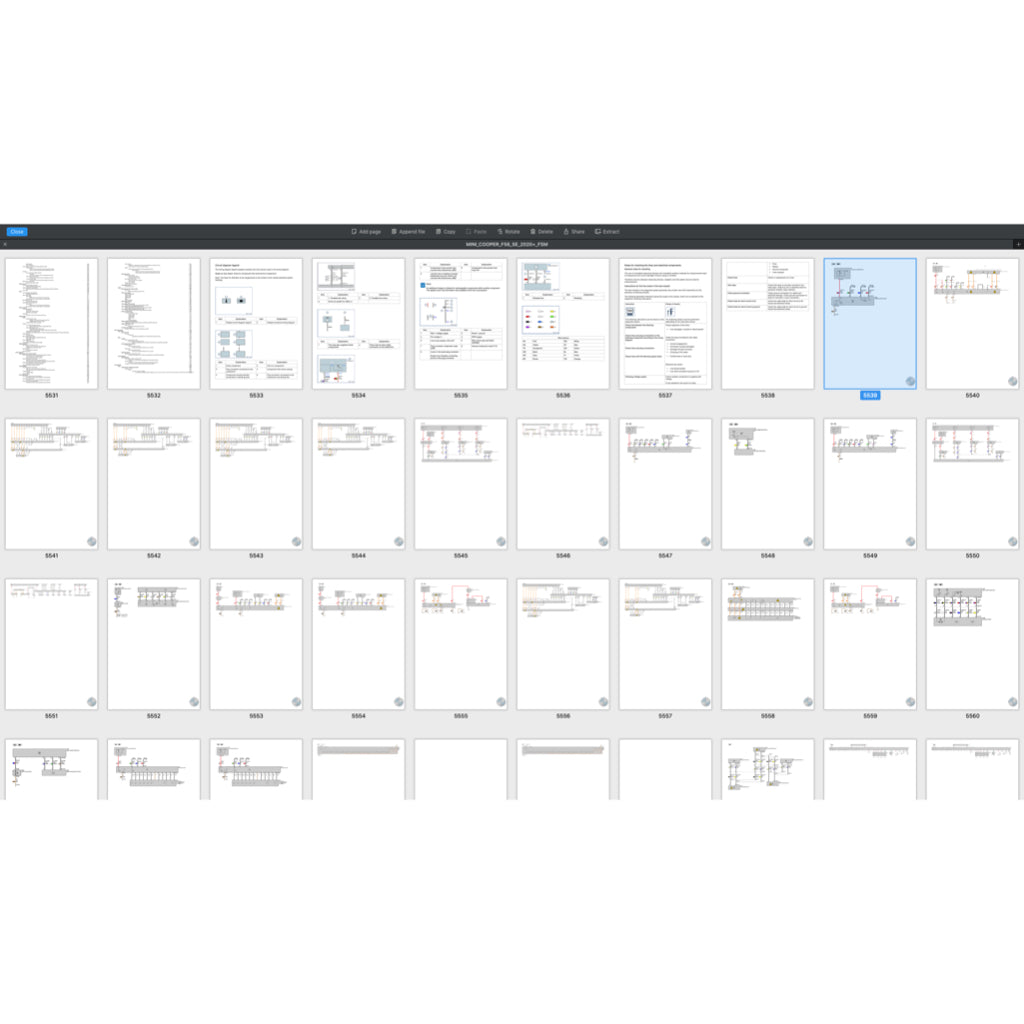Click the round badge on page 5539 thumbnail
This screenshot has height=1024, width=1024.
tap(910, 381)
